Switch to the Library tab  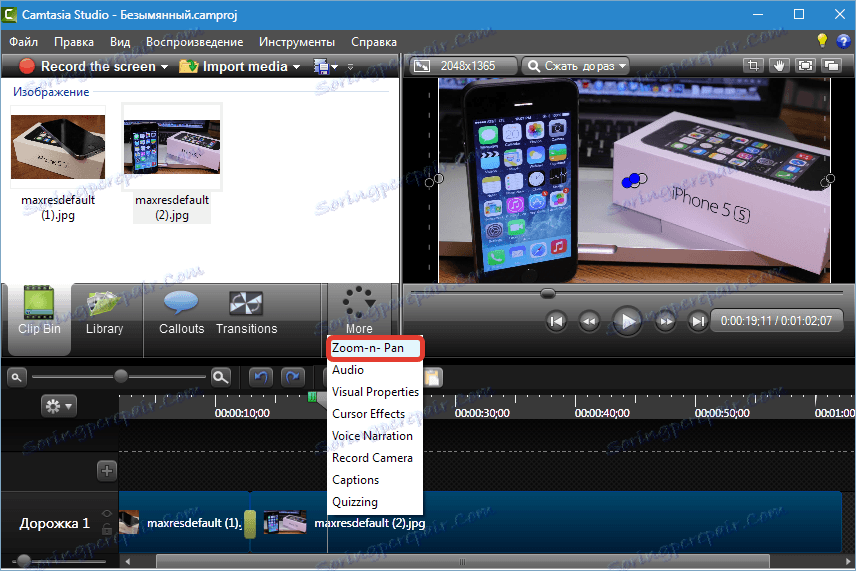click(104, 311)
